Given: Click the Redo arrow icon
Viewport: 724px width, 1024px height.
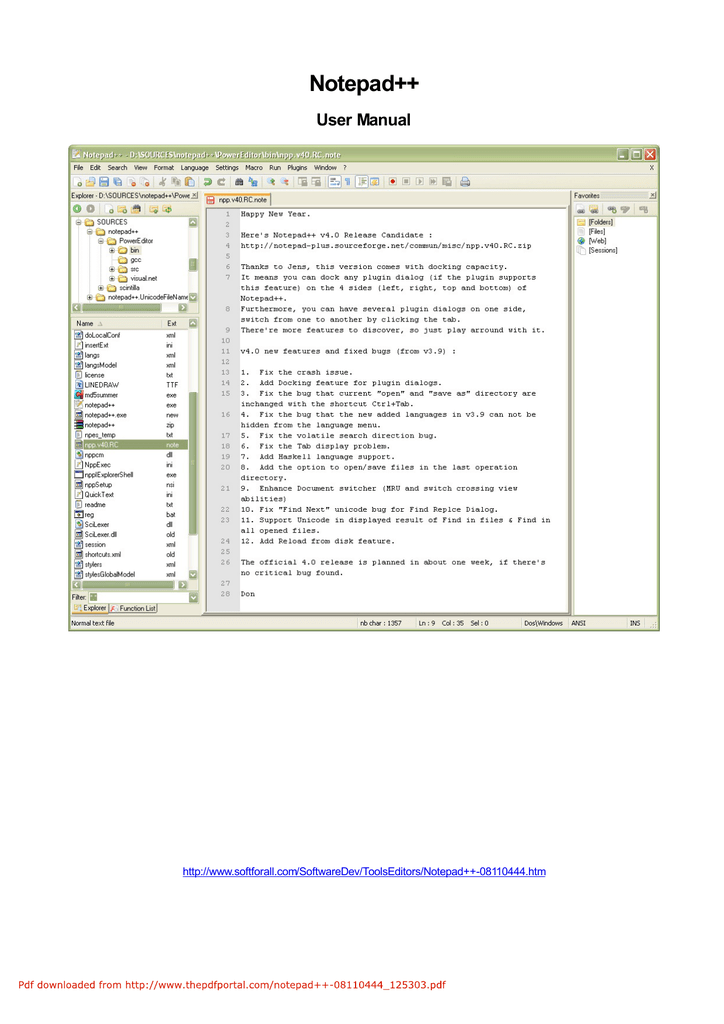Looking at the screenshot, I should click(221, 182).
